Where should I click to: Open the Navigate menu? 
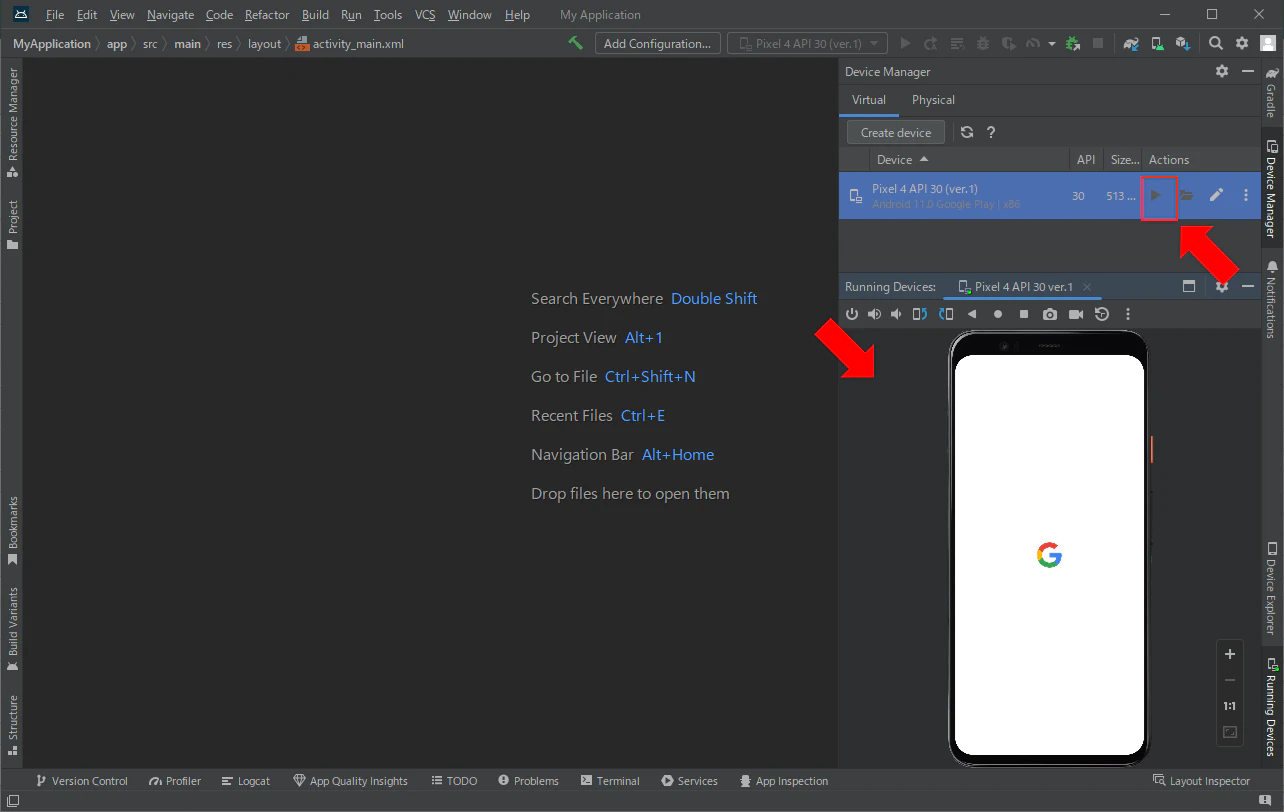click(170, 15)
